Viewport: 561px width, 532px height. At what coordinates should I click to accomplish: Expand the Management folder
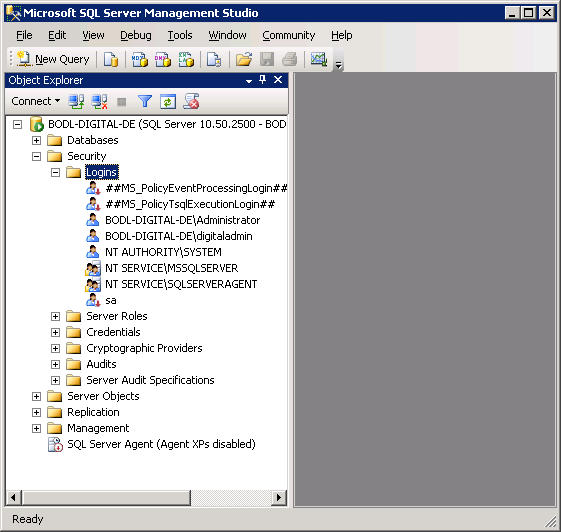pos(36,429)
